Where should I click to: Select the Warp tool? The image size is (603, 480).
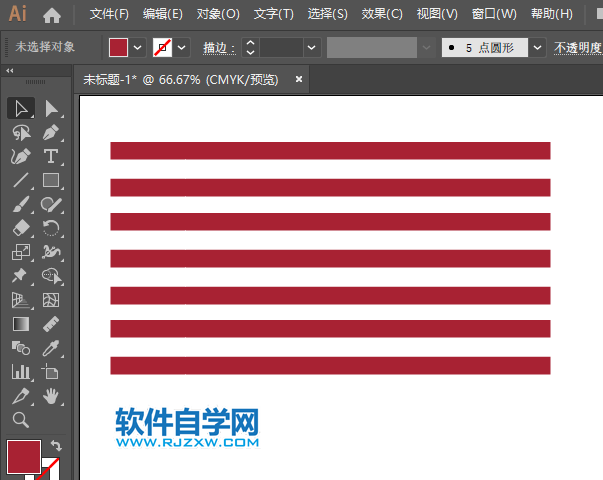pyautogui.click(x=51, y=252)
